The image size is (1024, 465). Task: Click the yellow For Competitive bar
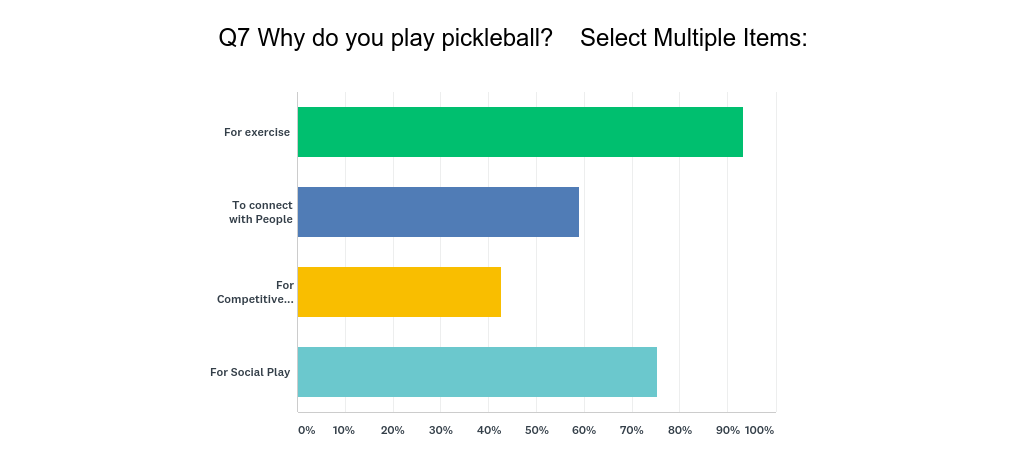[x=399, y=292]
